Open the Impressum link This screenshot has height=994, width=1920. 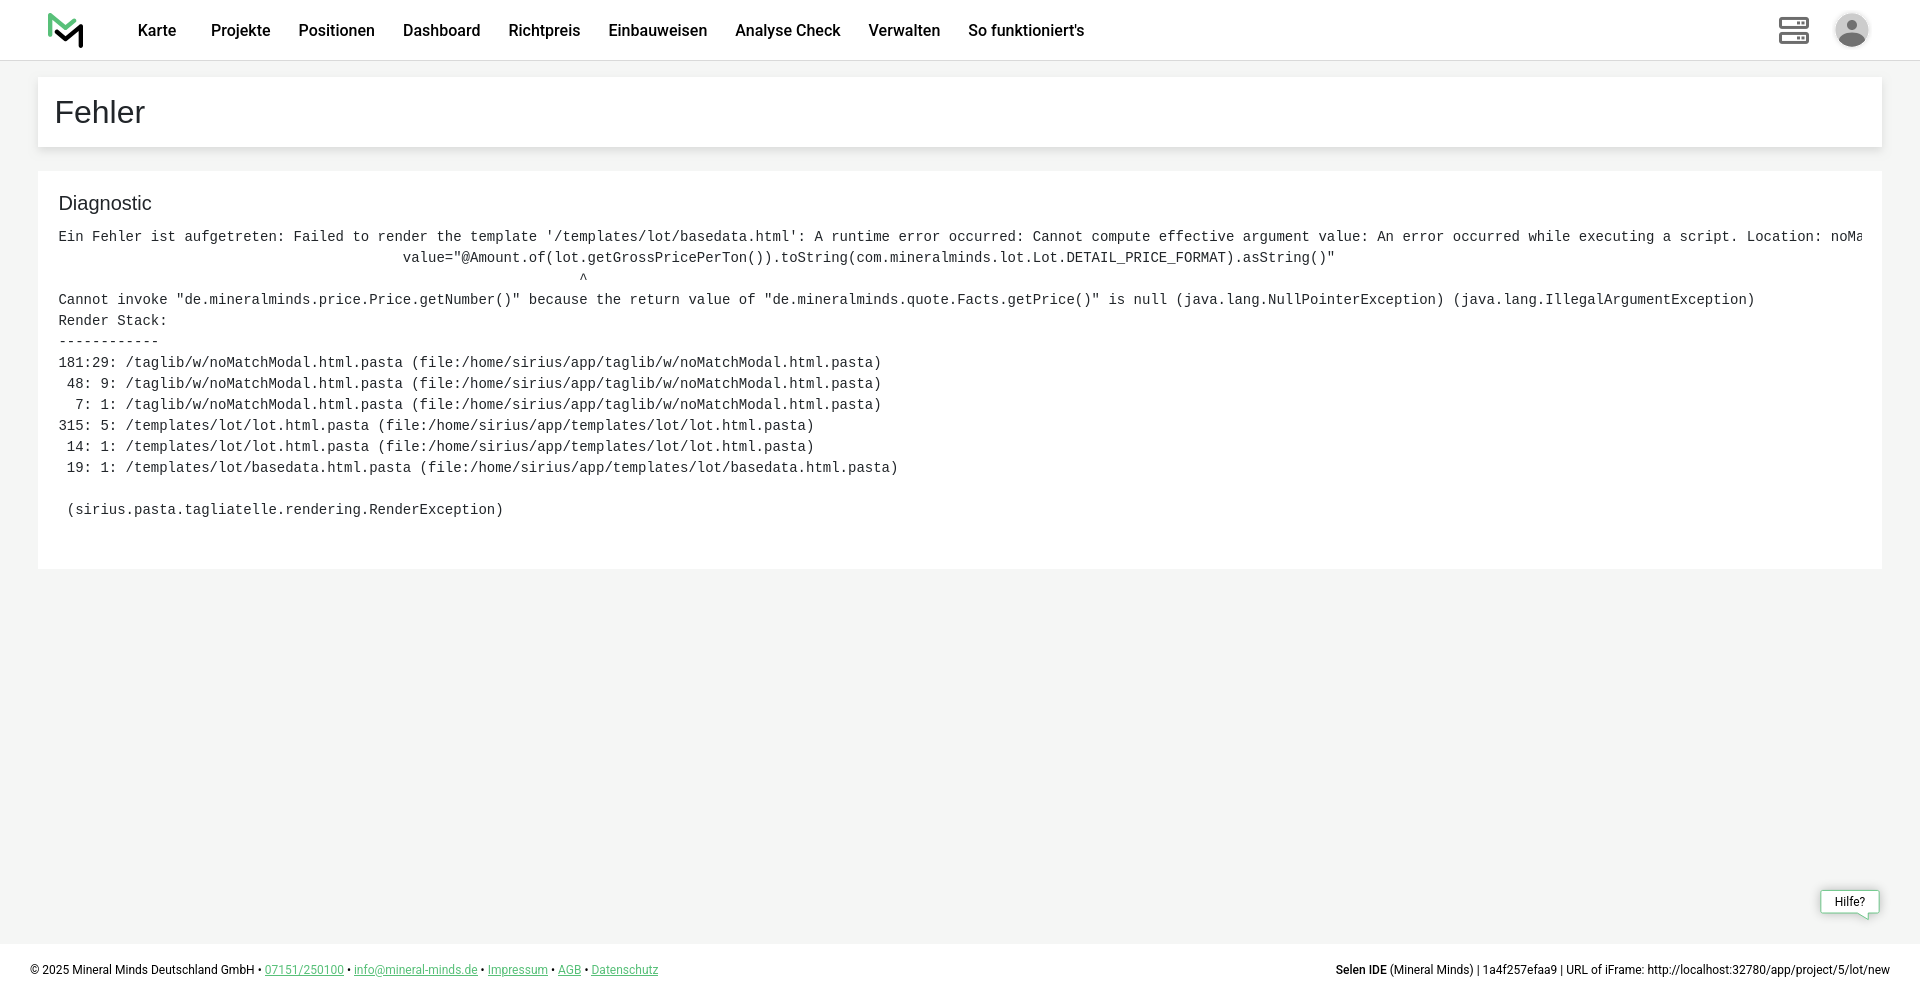coord(517,970)
